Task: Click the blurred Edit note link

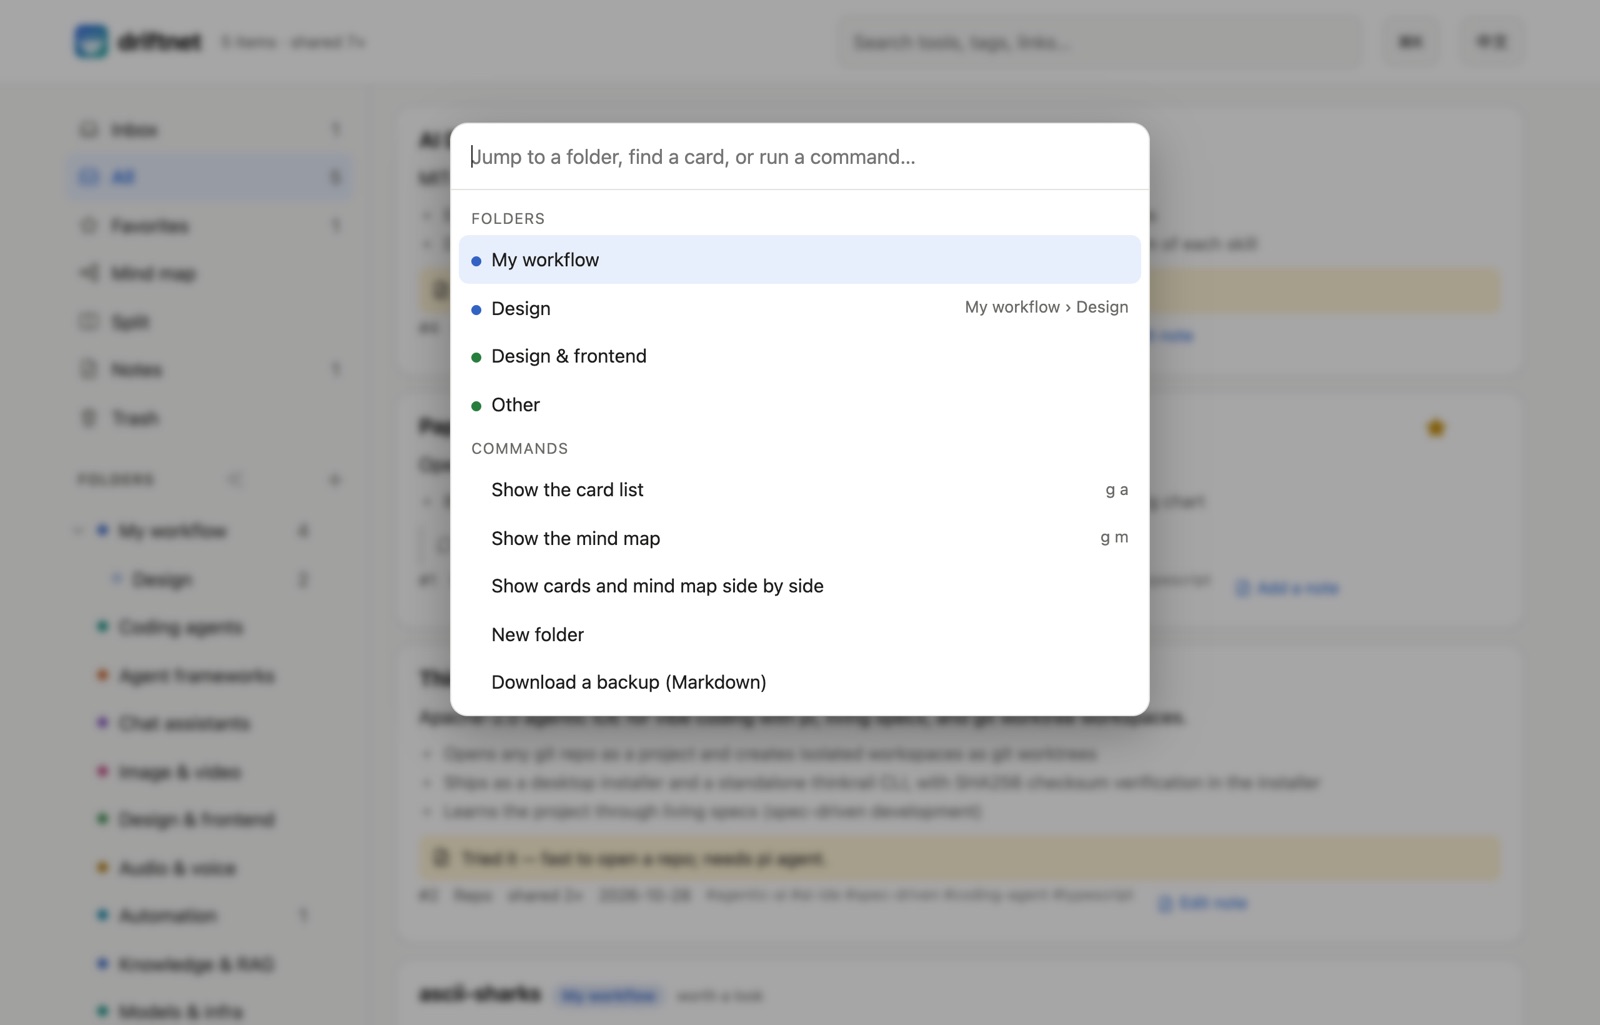Action: point(1203,903)
